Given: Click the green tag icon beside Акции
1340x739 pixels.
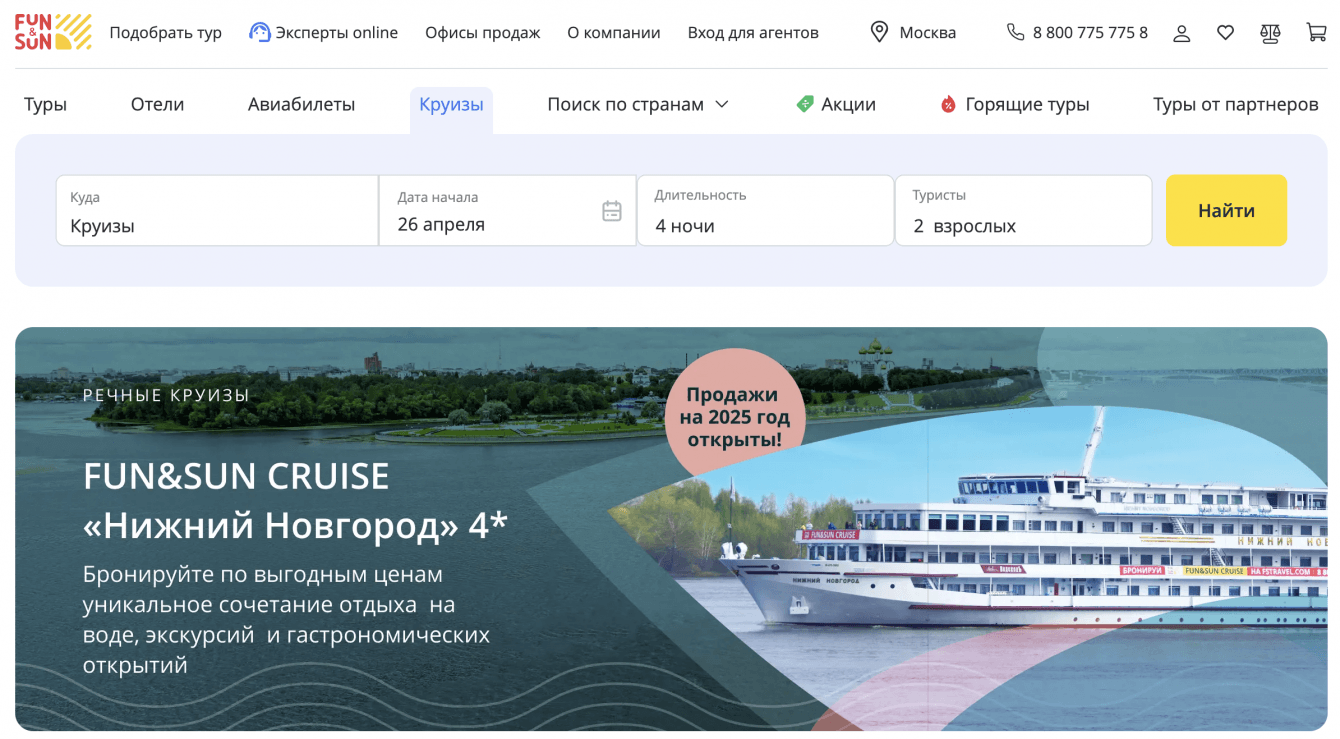Looking at the screenshot, I should pyautogui.click(x=805, y=104).
